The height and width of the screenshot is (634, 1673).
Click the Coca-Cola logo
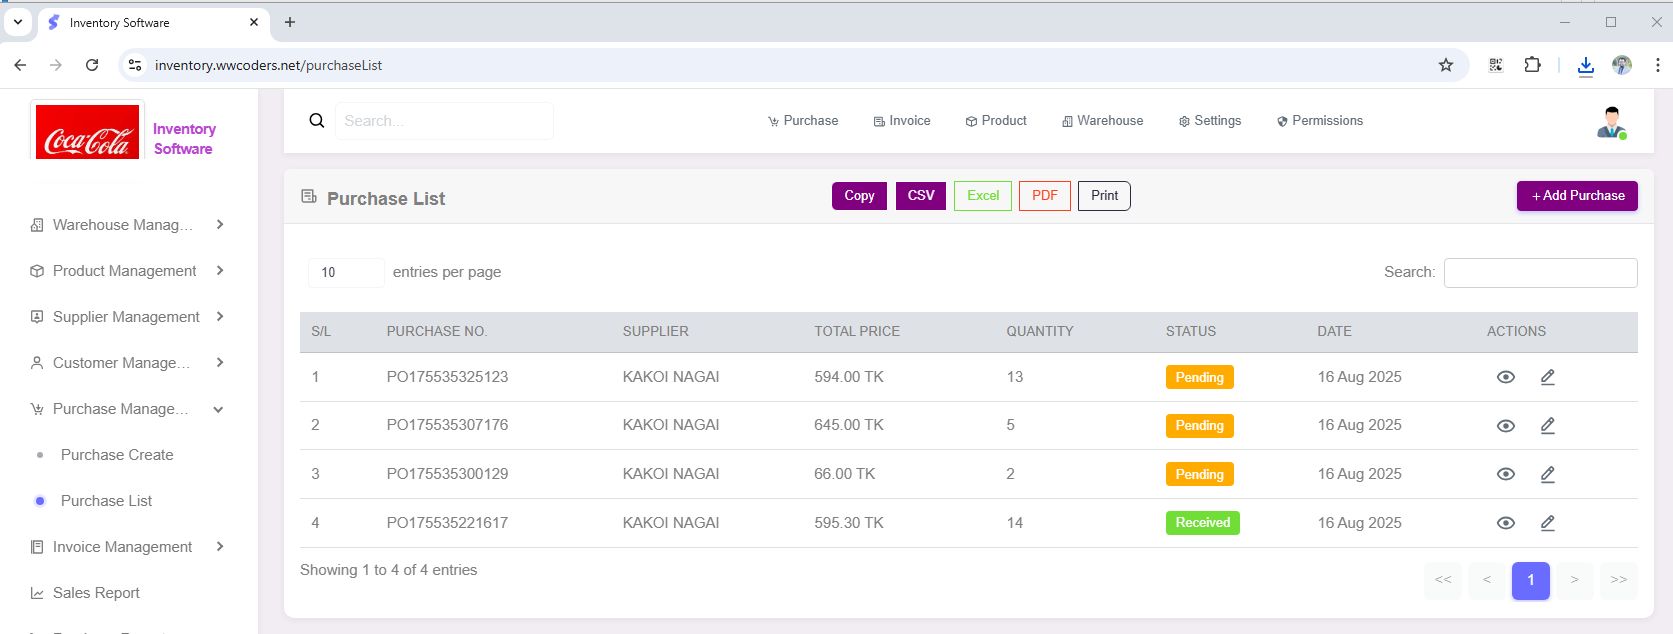[88, 132]
